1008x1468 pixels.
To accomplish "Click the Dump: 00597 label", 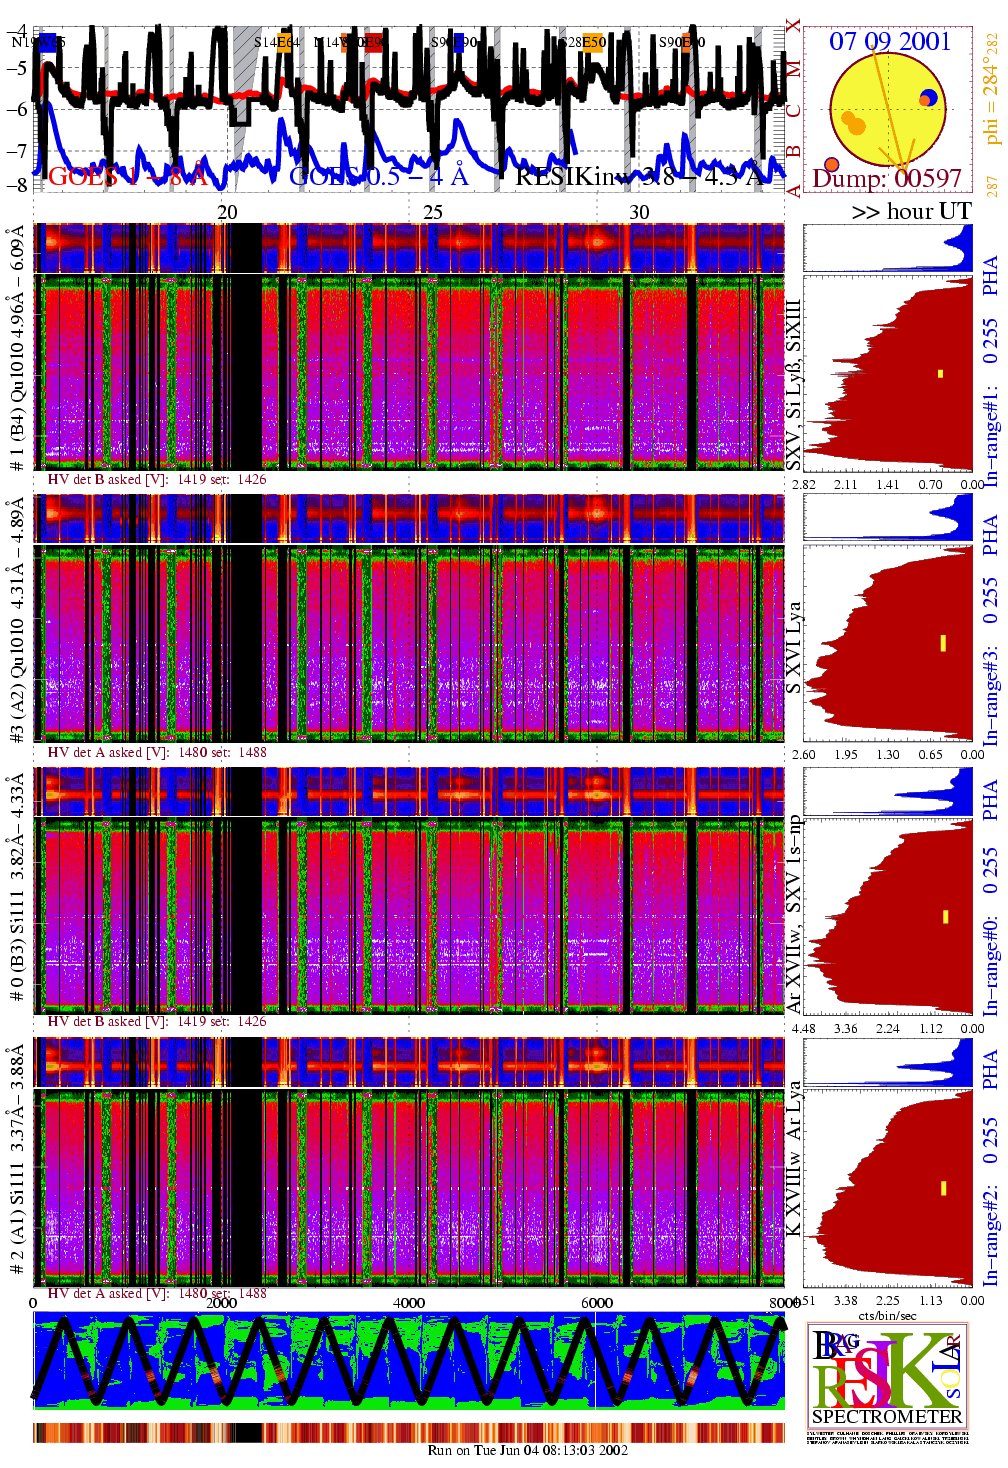I will click(x=886, y=179).
